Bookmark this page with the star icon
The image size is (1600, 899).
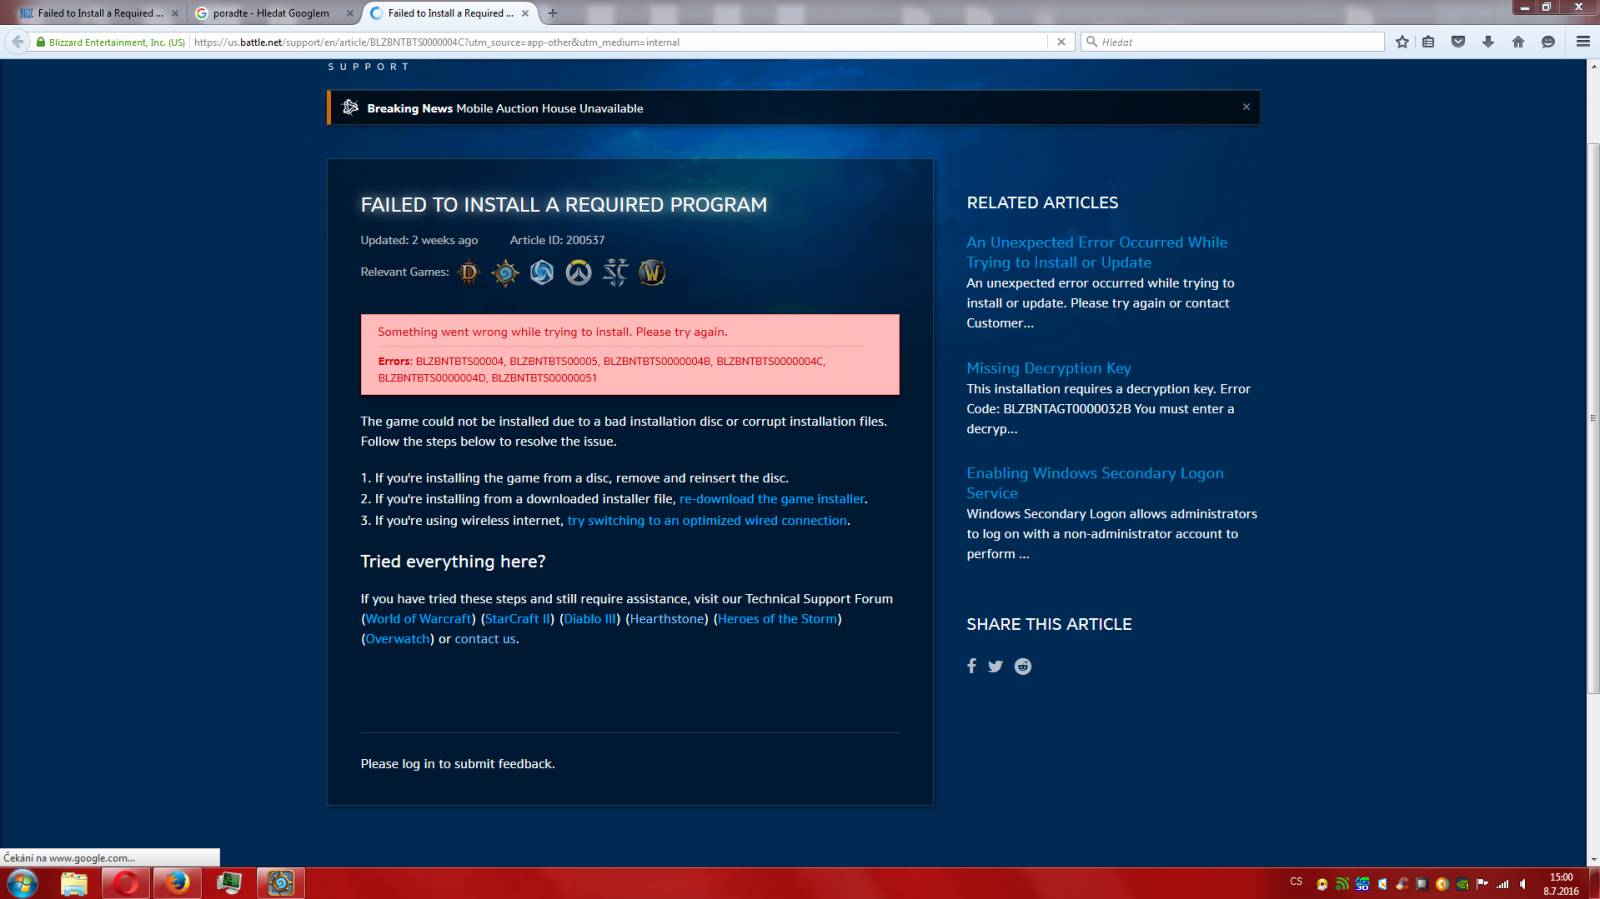click(x=1402, y=42)
